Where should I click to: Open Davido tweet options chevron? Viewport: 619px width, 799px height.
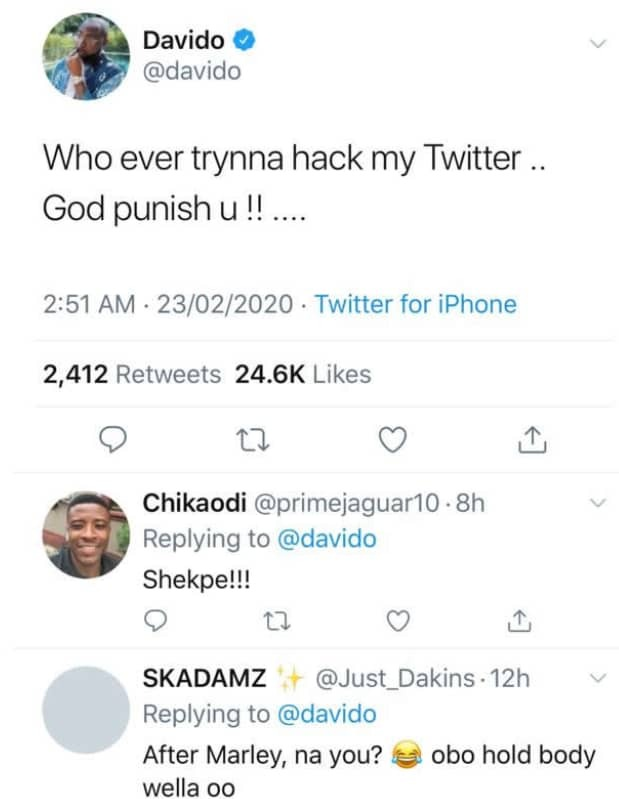pos(598,44)
